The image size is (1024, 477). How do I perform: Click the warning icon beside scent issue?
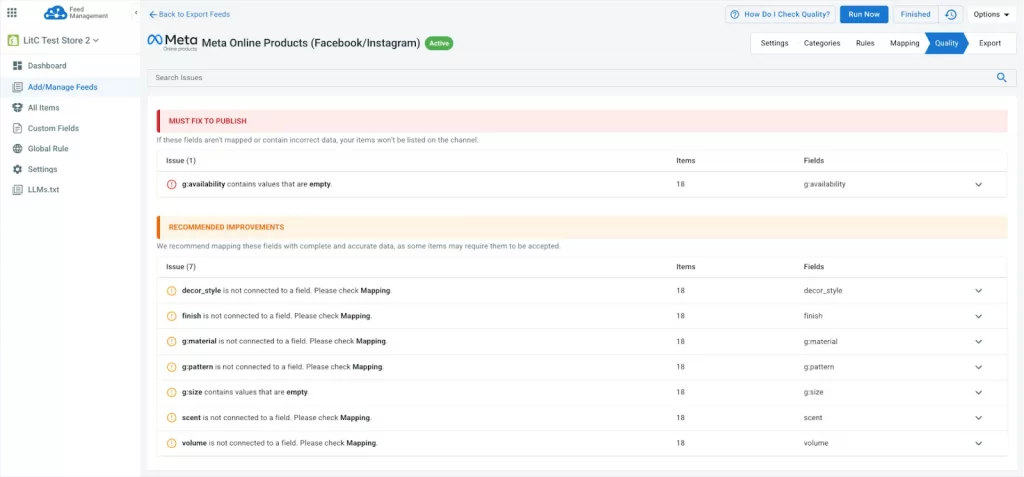[172, 418]
